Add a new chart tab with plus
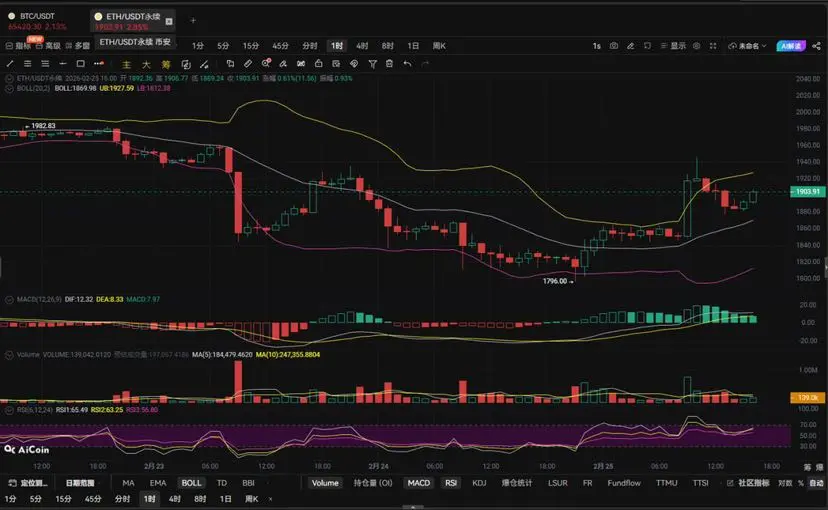Image resolution: width=828 pixels, height=510 pixels. 193,21
